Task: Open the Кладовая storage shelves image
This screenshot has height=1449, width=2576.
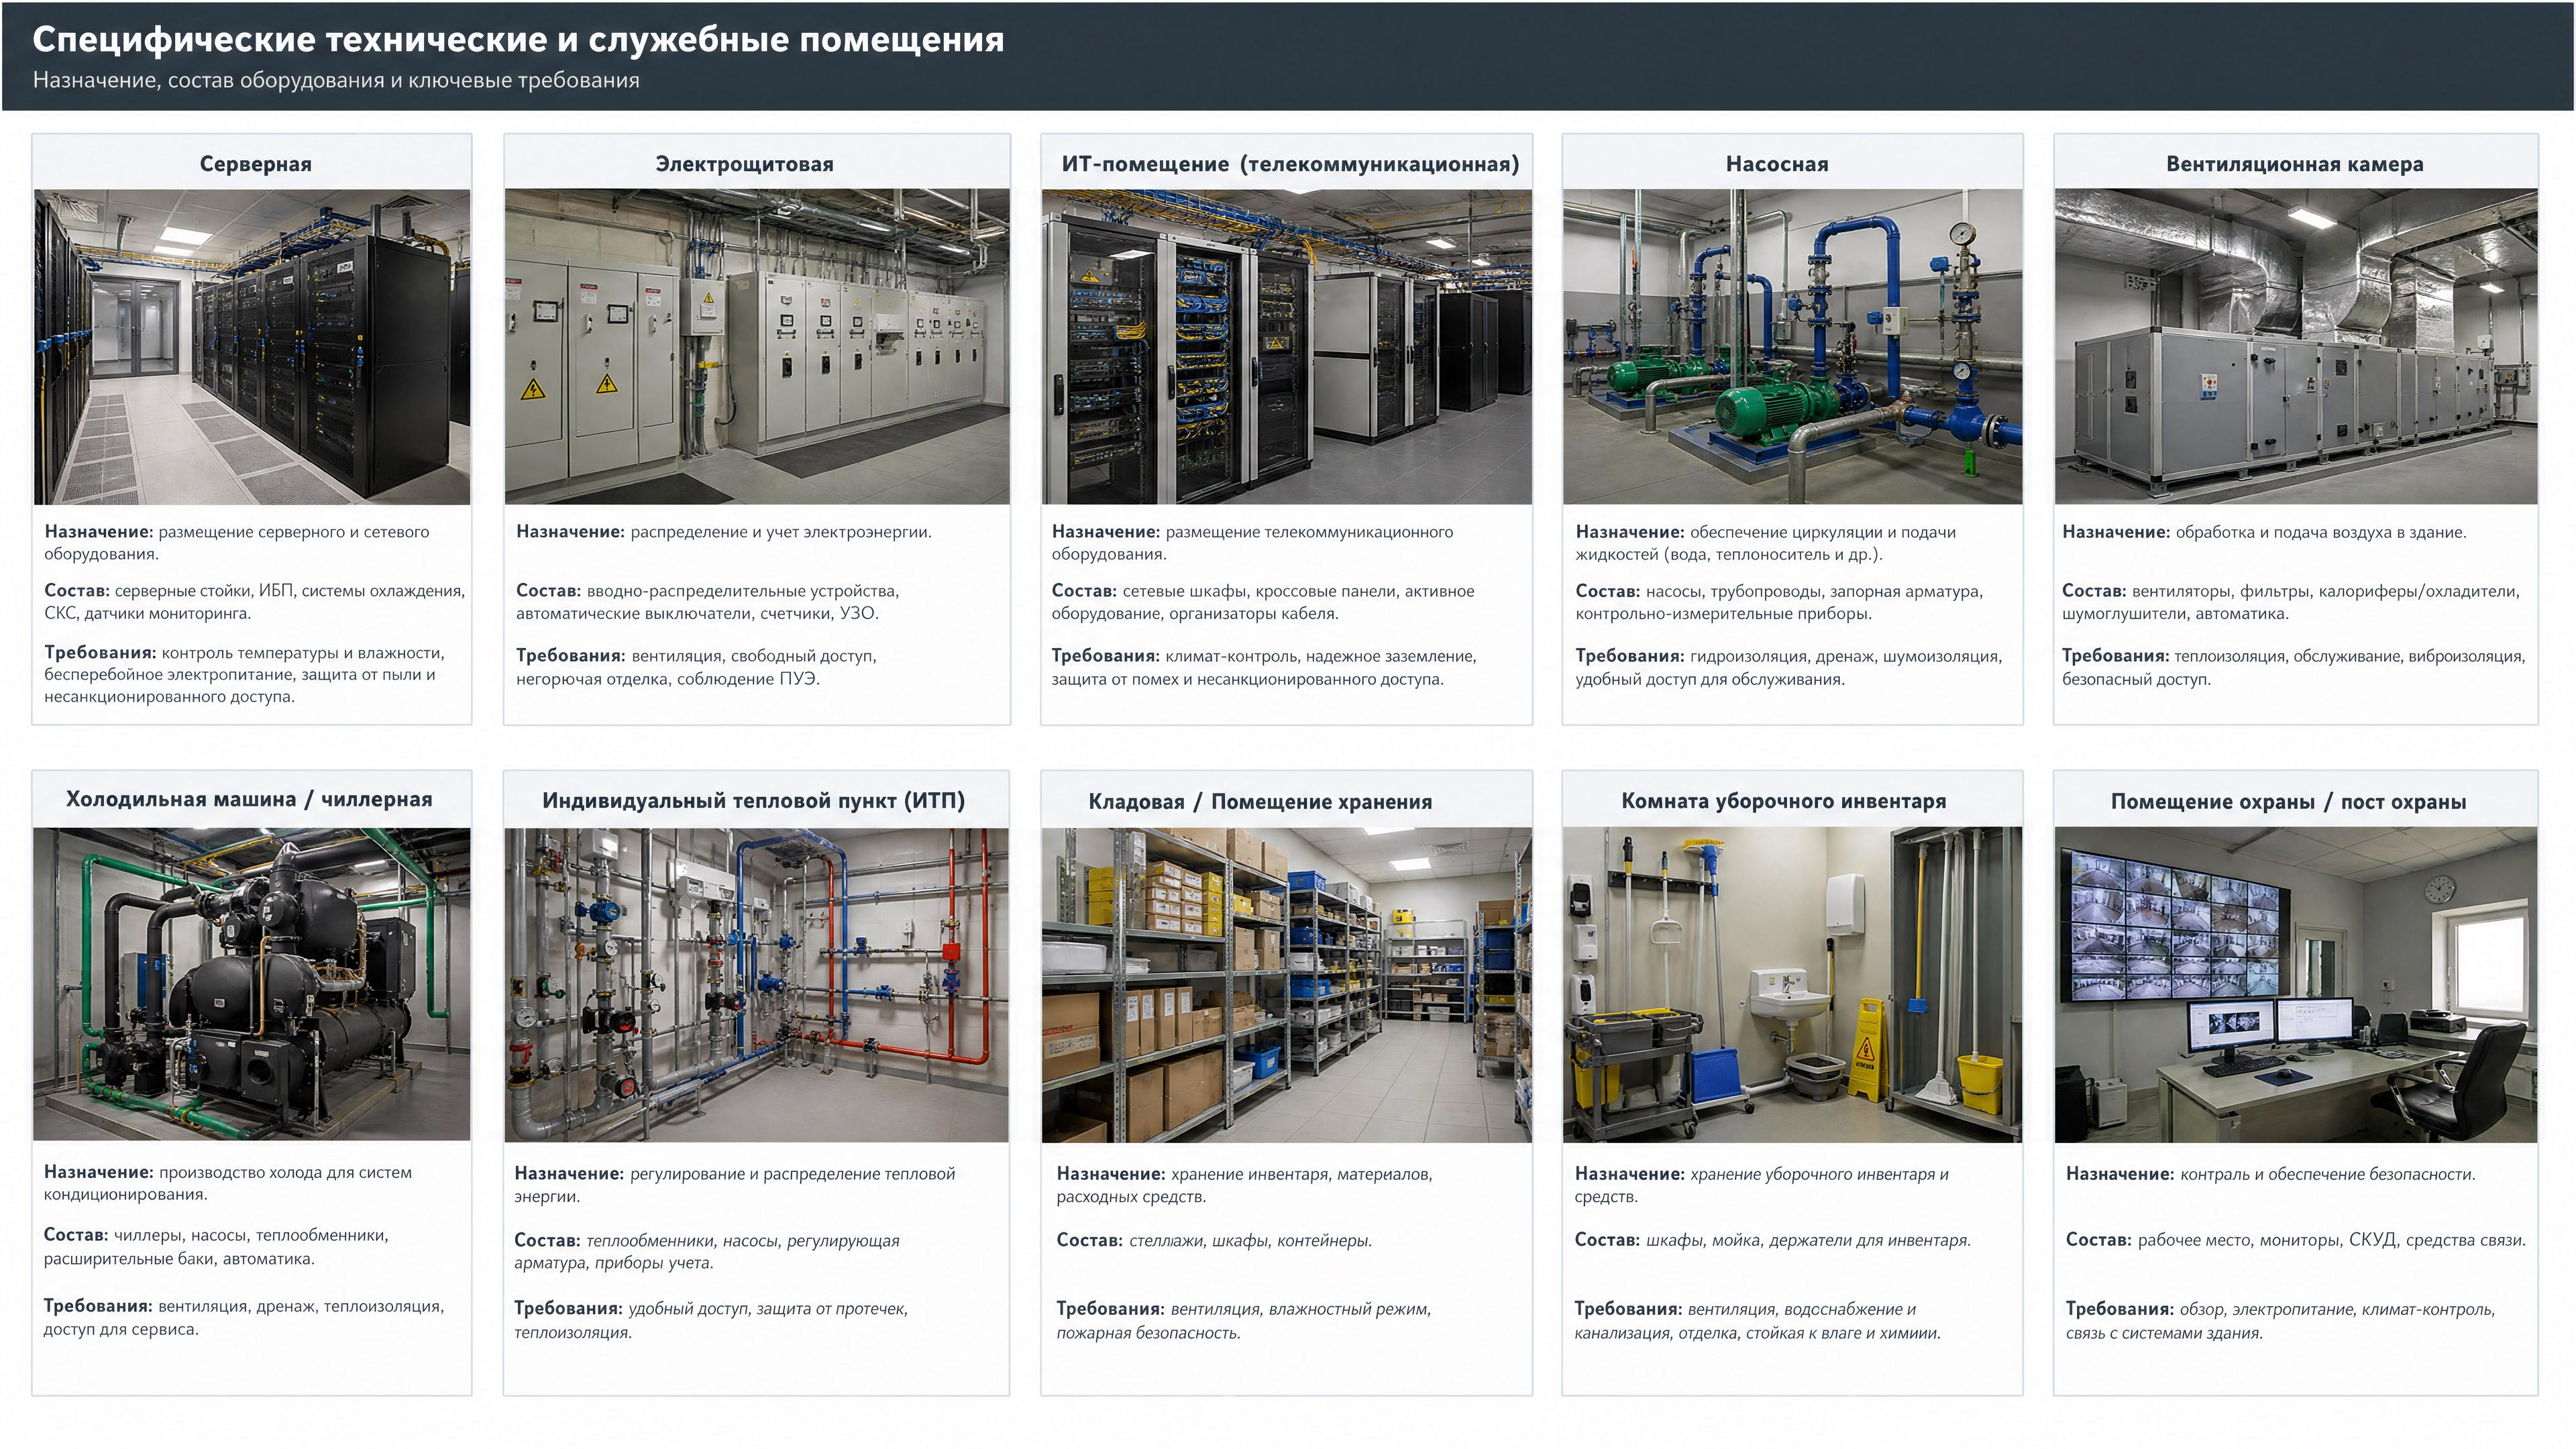Action: (x=1287, y=985)
